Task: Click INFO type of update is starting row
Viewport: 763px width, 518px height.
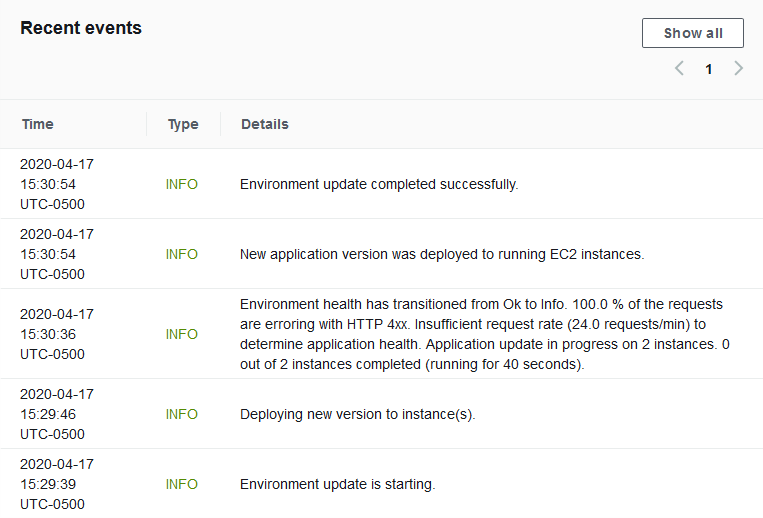Action: point(182,484)
